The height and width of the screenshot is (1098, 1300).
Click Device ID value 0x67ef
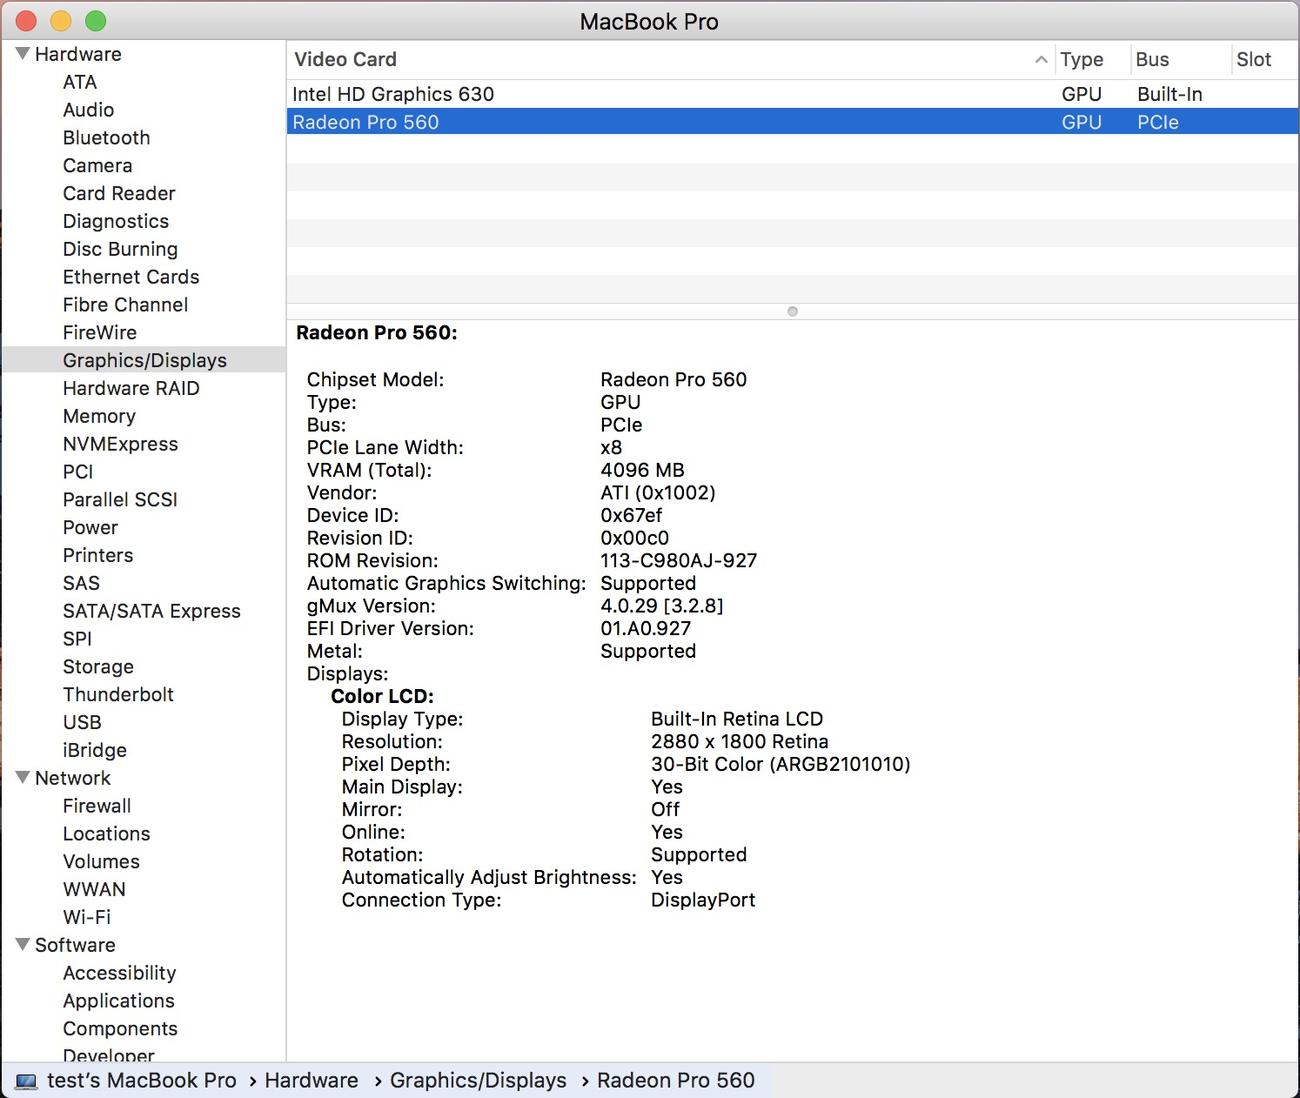(631, 515)
